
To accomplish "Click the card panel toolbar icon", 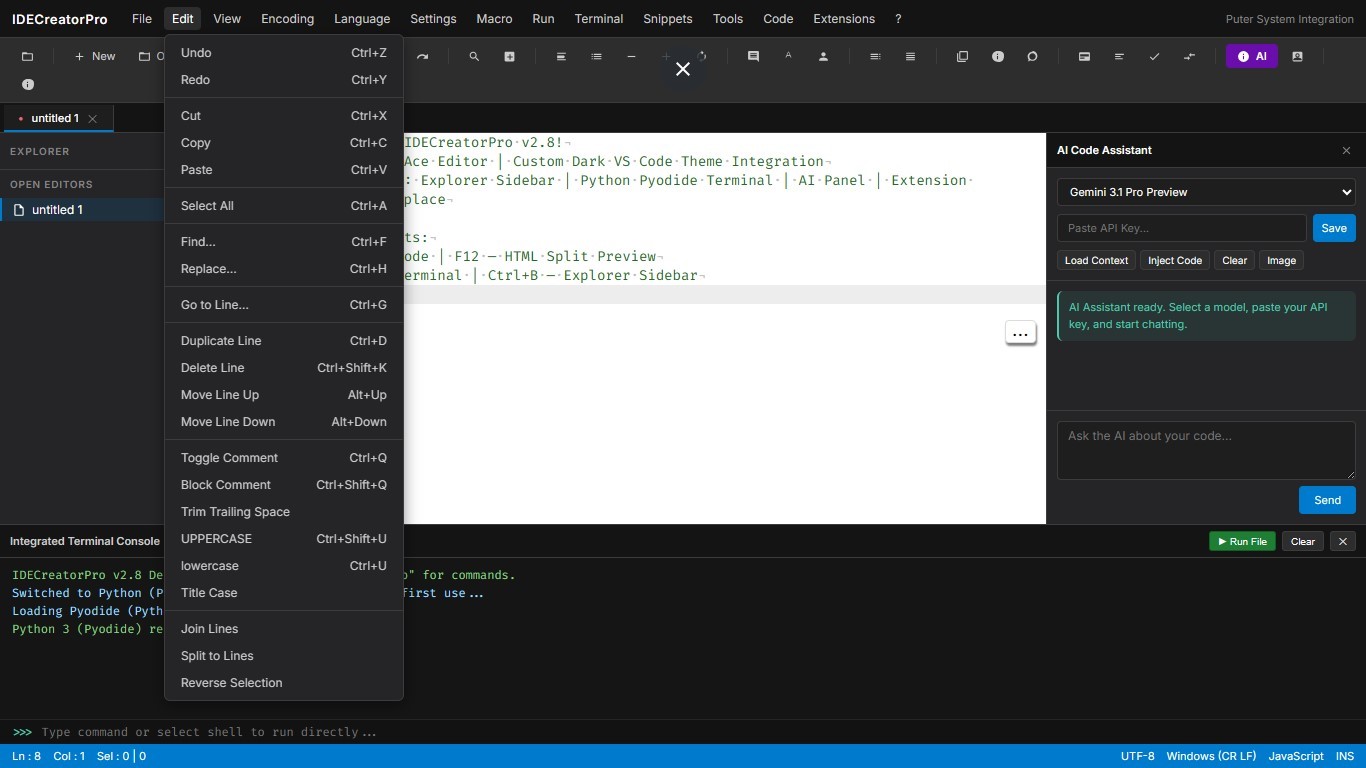I will click(1084, 57).
